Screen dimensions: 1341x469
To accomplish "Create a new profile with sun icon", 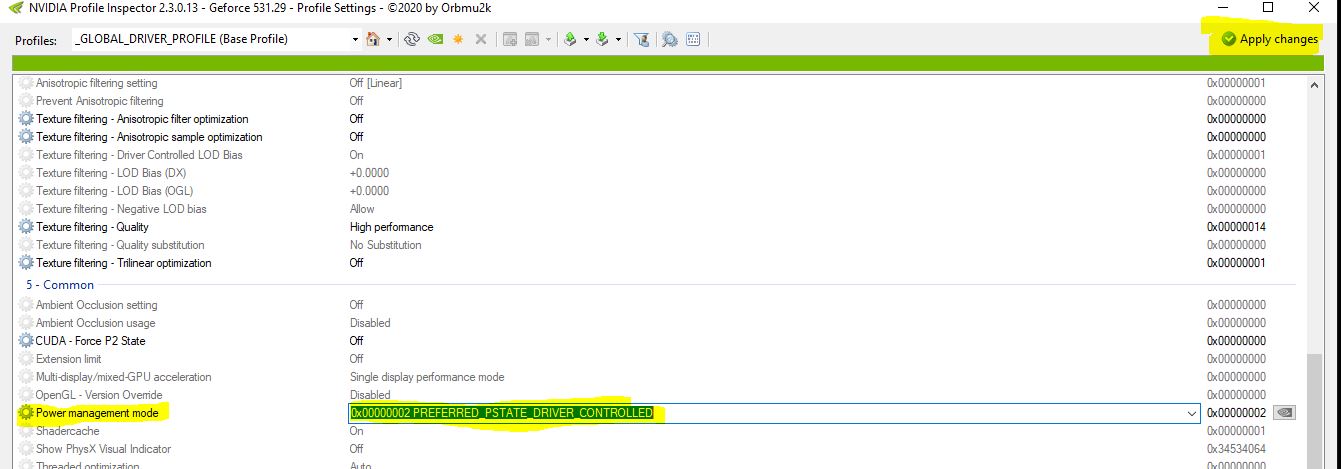I will [x=458, y=39].
